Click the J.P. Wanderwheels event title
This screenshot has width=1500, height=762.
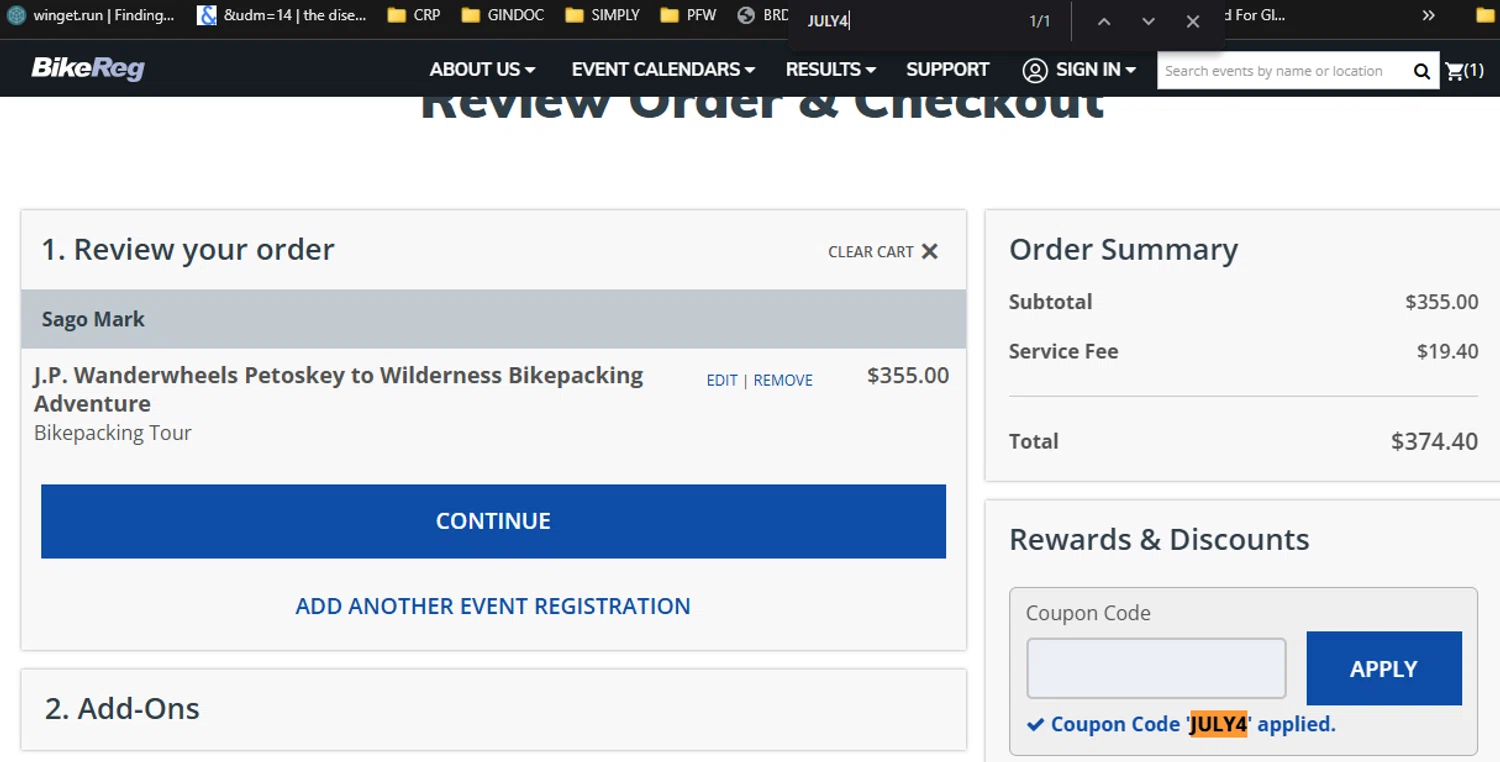point(338,389)
